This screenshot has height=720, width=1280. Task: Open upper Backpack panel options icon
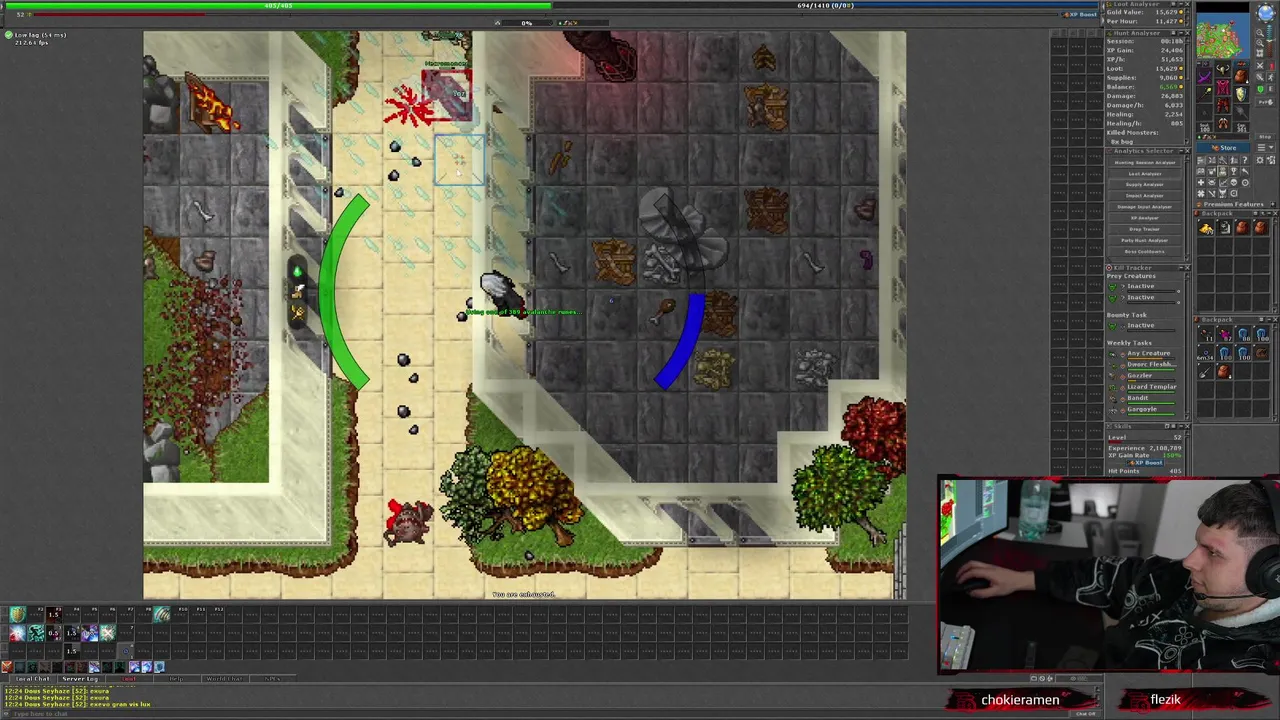coord(1256,213)
